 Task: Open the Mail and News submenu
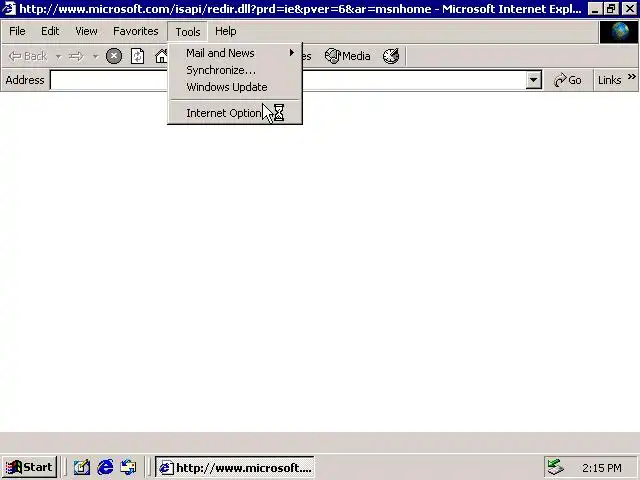(x=235, y=53)
